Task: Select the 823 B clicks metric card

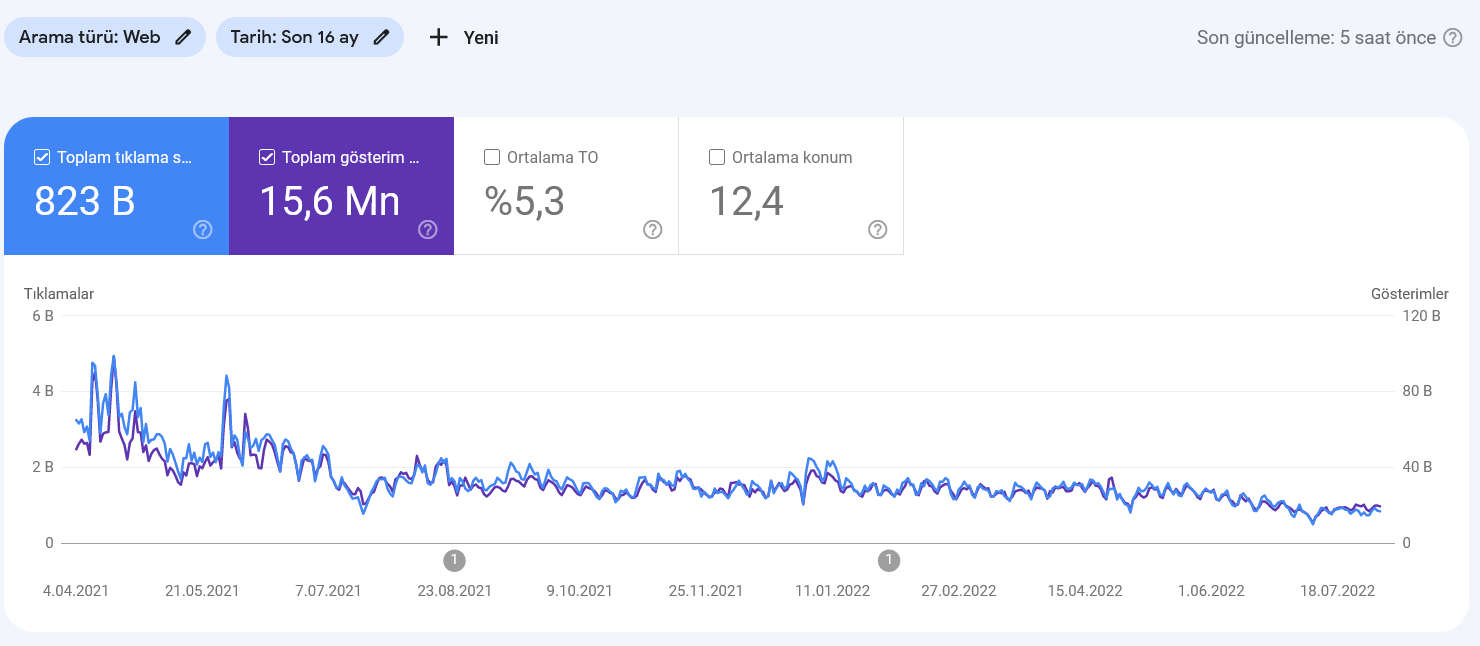Action: [x=116, y=186]
